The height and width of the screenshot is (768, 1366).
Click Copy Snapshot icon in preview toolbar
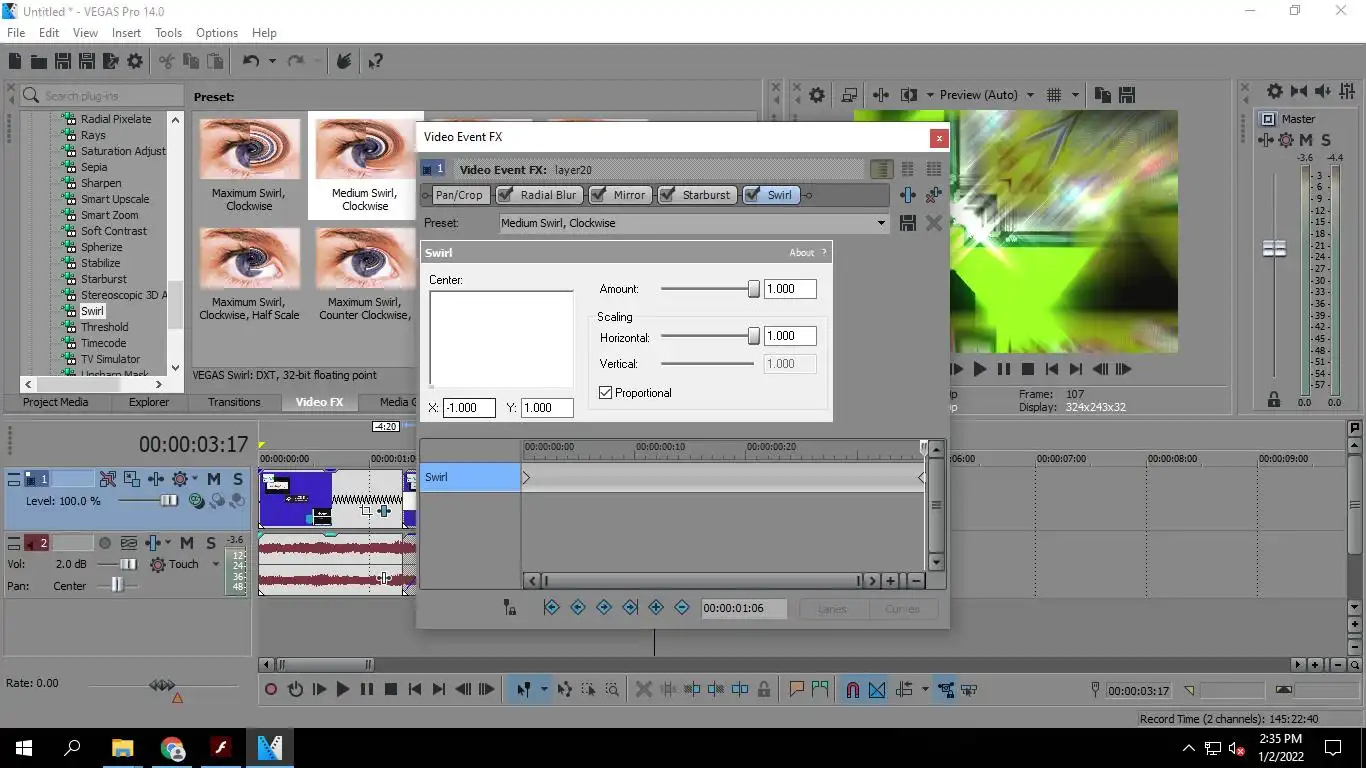(1102, 95)
